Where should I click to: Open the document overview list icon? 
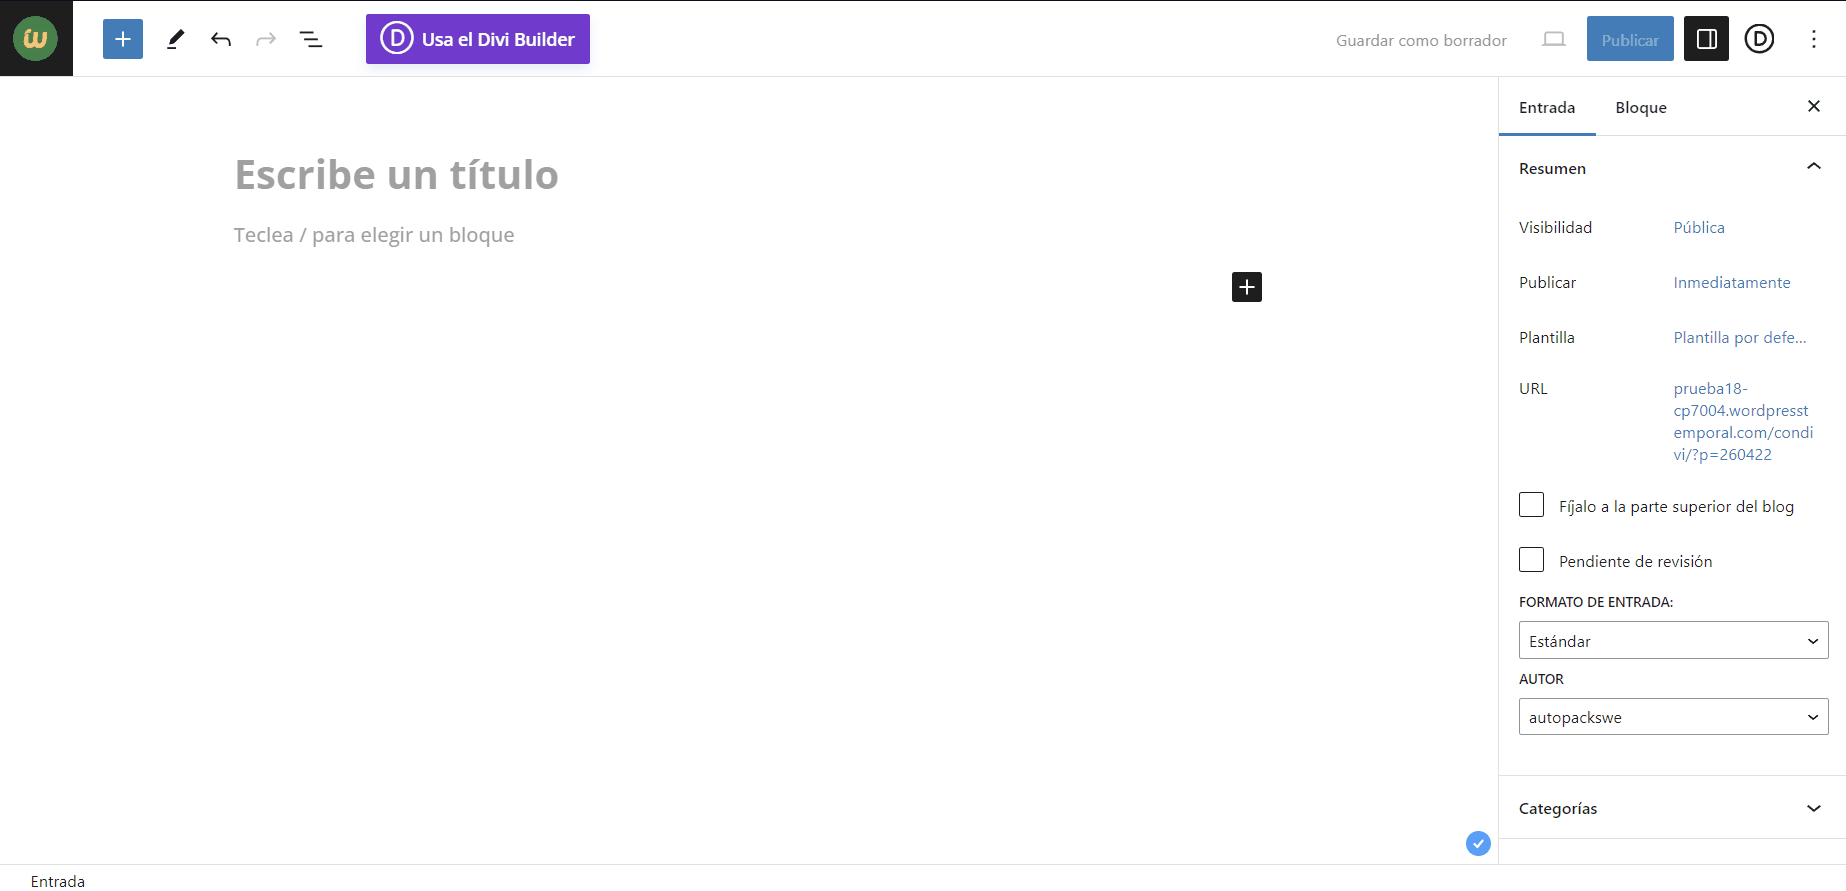[311, 39]
